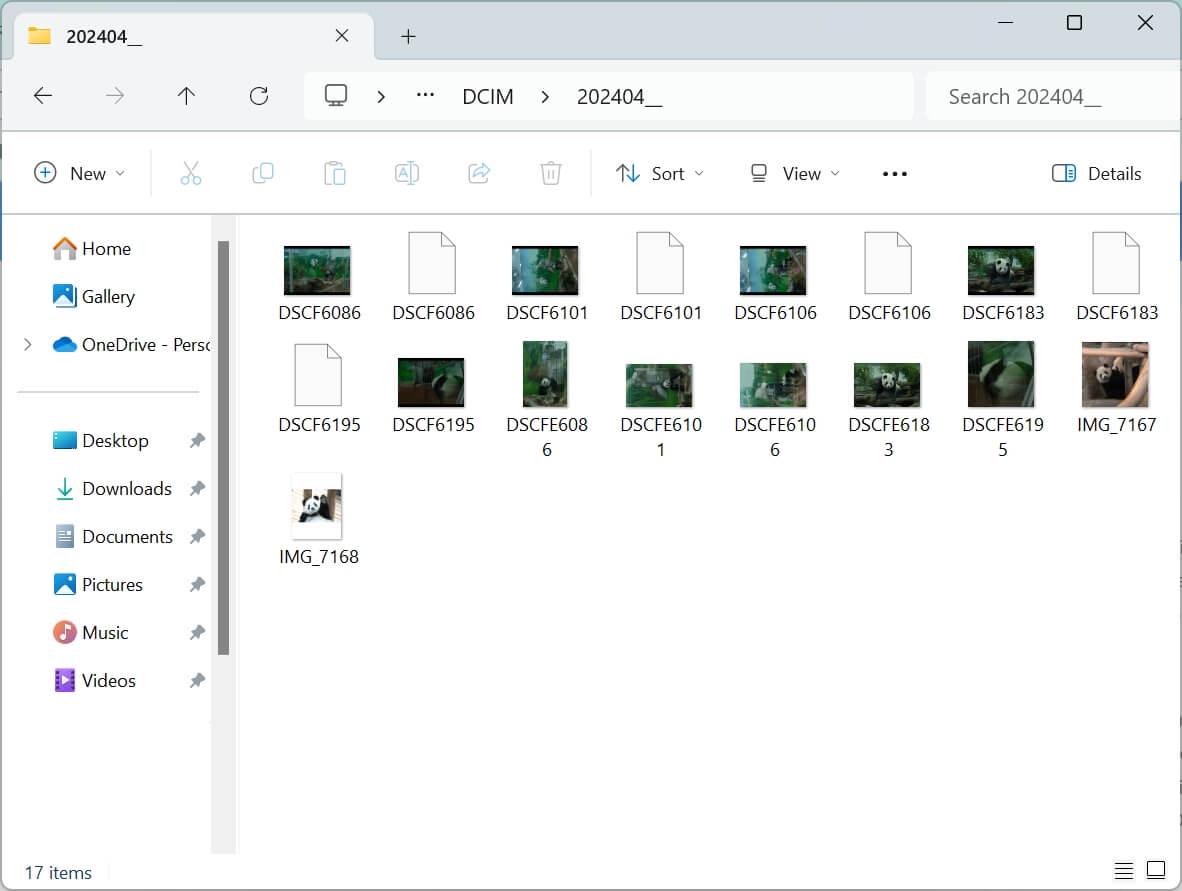Select the DSCF6101 image thumbnail
The image size is (1182, 891).
[545, 270]
